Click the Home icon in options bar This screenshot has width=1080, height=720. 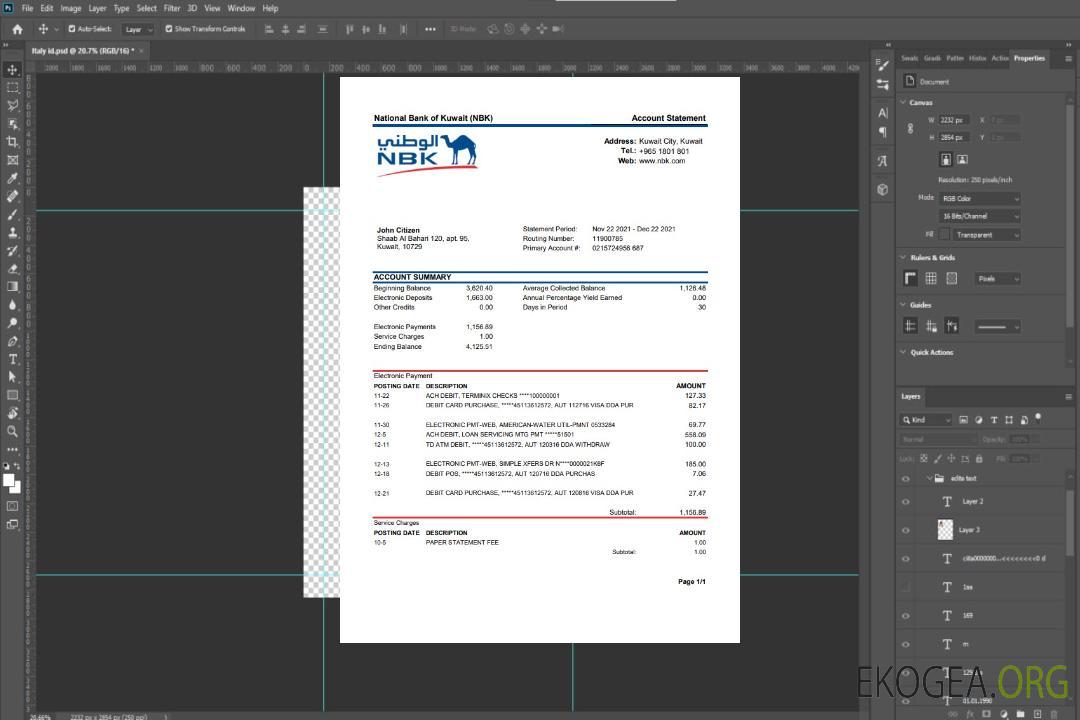pos(17,29)
